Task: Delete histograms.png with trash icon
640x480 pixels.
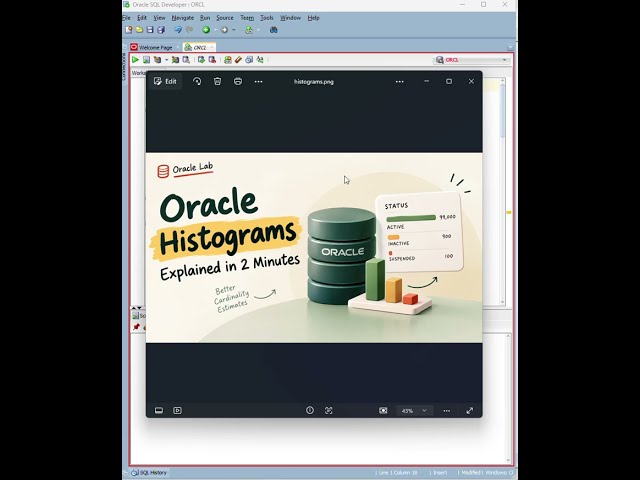Action: pos(218,81)
